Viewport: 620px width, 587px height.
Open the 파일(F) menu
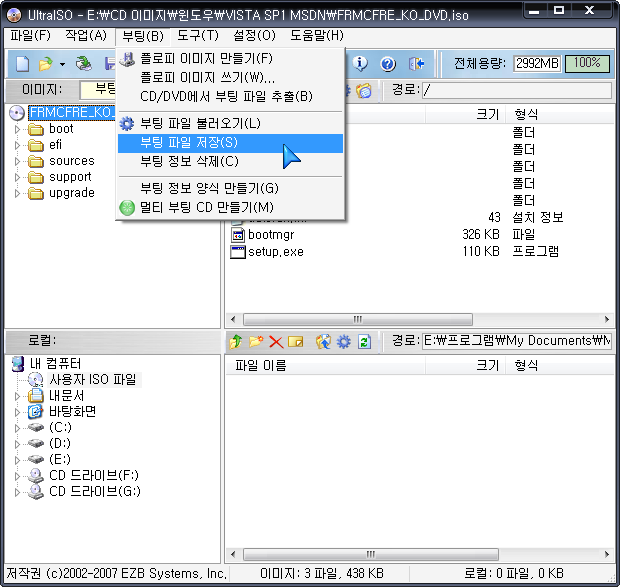pyautogui.click(x=30, y=36)
